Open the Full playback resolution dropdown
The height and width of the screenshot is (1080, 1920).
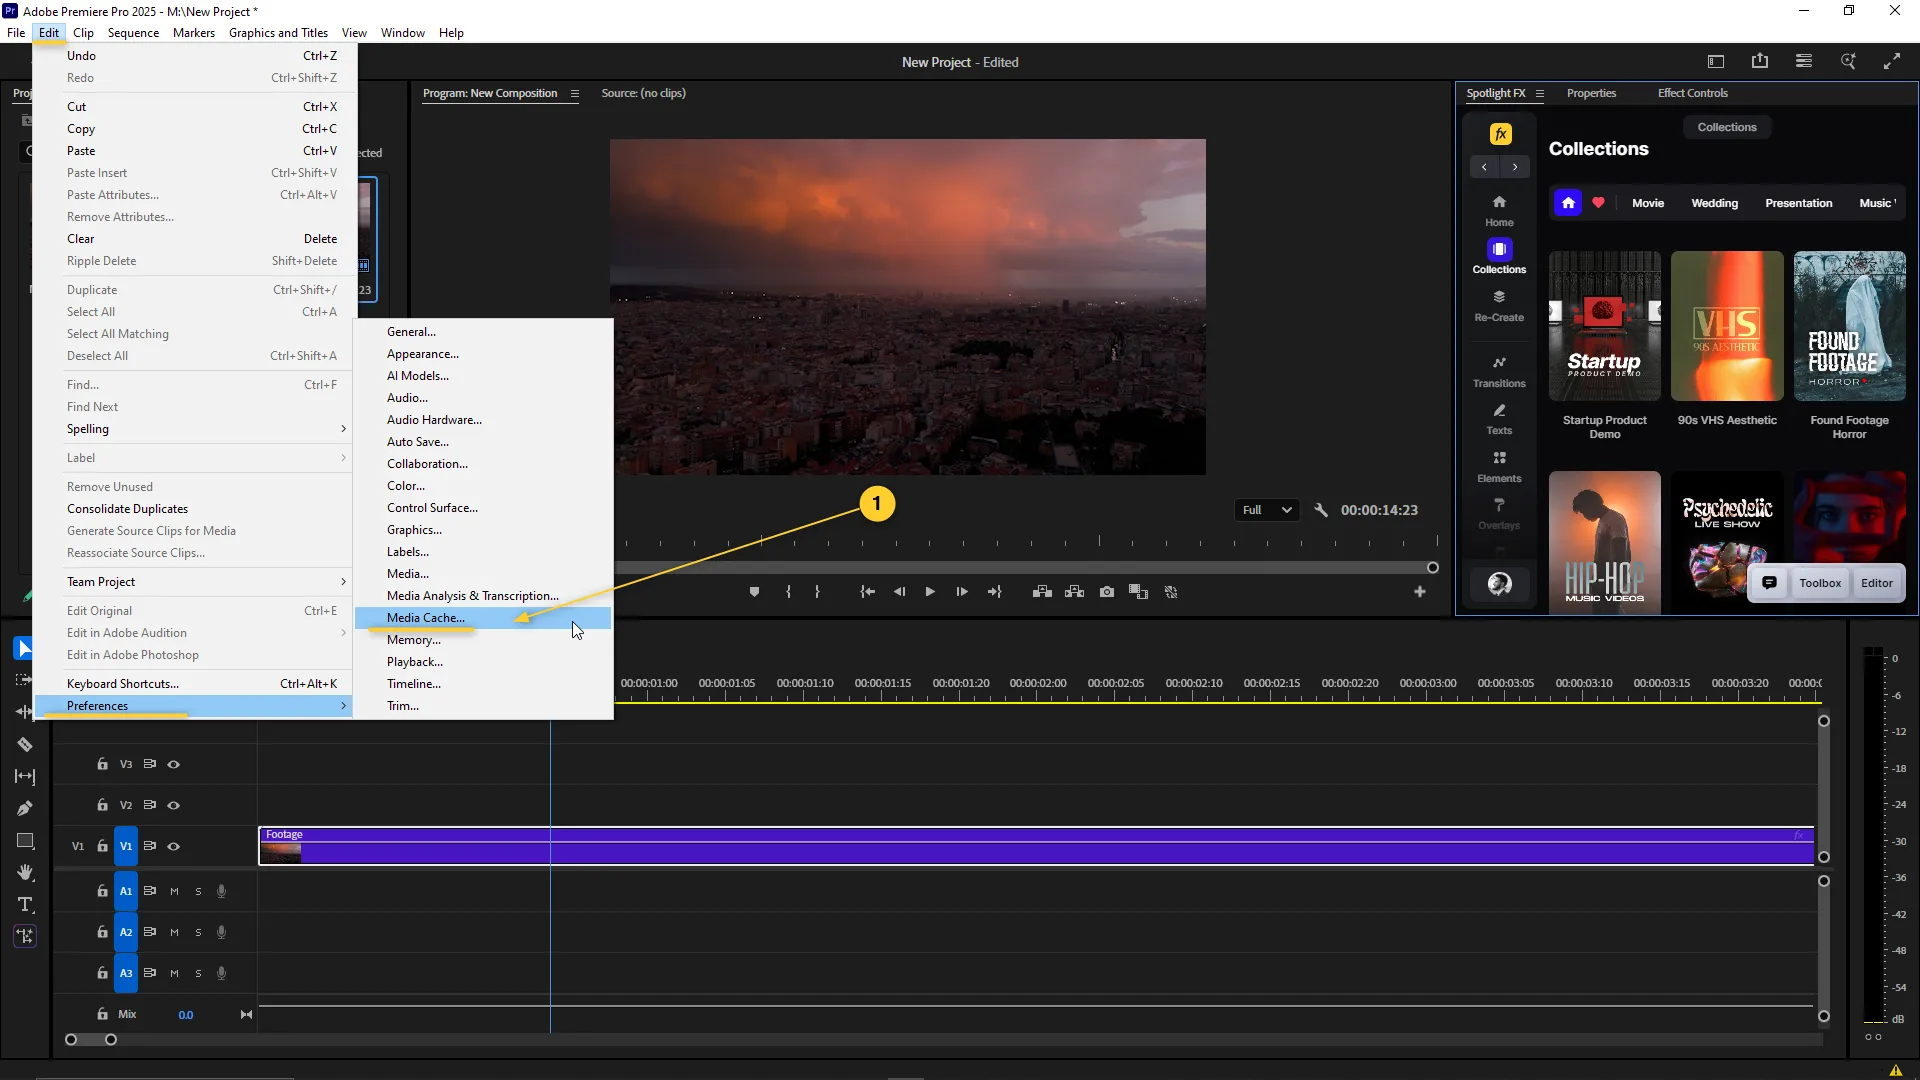click(1266, 510)
